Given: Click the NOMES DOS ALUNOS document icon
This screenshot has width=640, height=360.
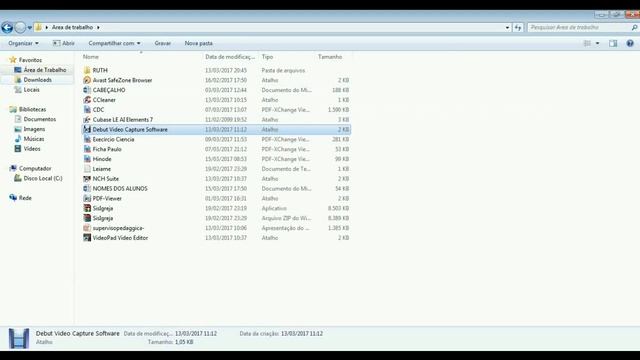Looking at the screenshot, I should pyautogui.click(x=87, y=188).
